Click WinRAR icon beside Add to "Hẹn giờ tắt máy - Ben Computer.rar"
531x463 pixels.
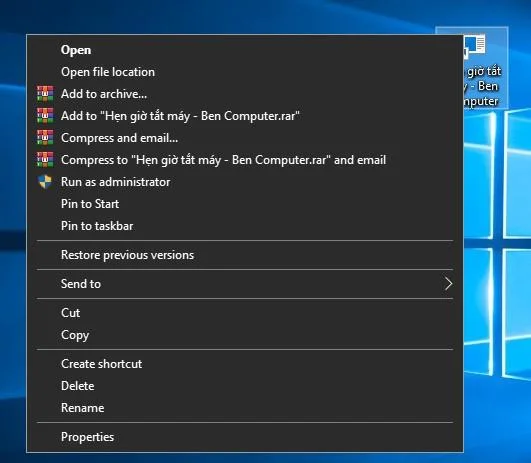pyautogui.click(x=45, y=116)
